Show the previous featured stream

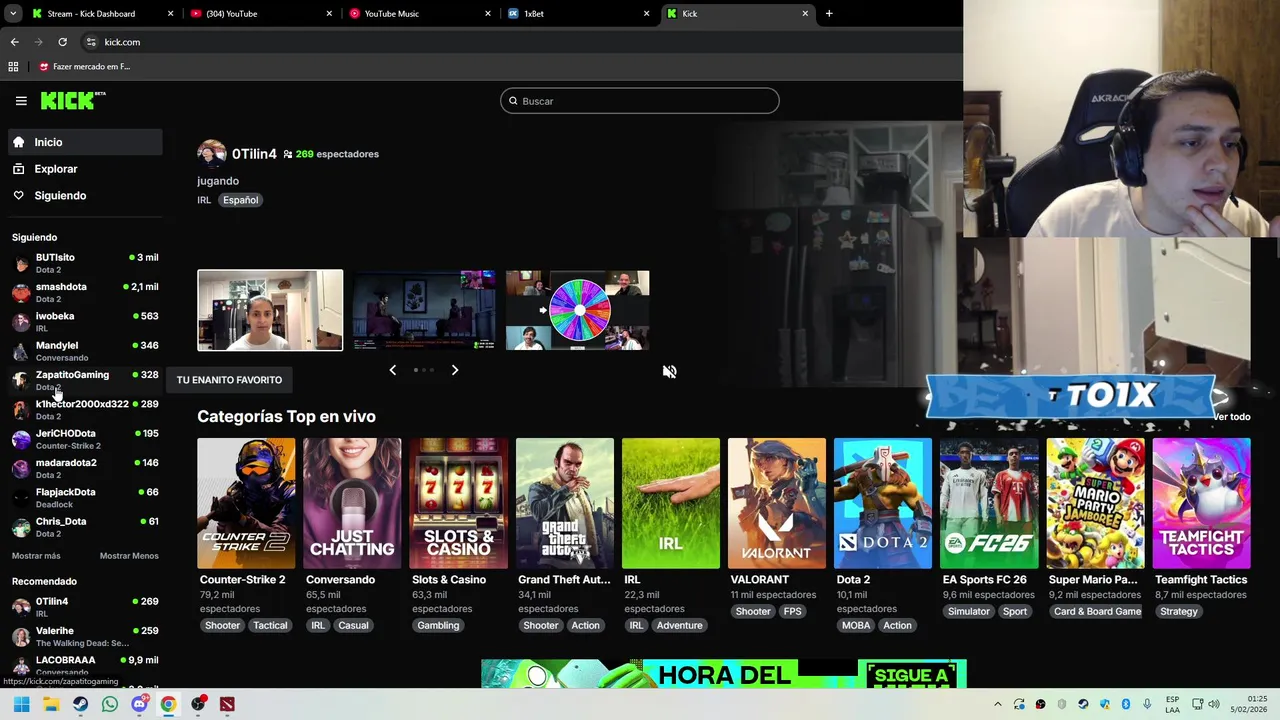click(x=392, y=370)
